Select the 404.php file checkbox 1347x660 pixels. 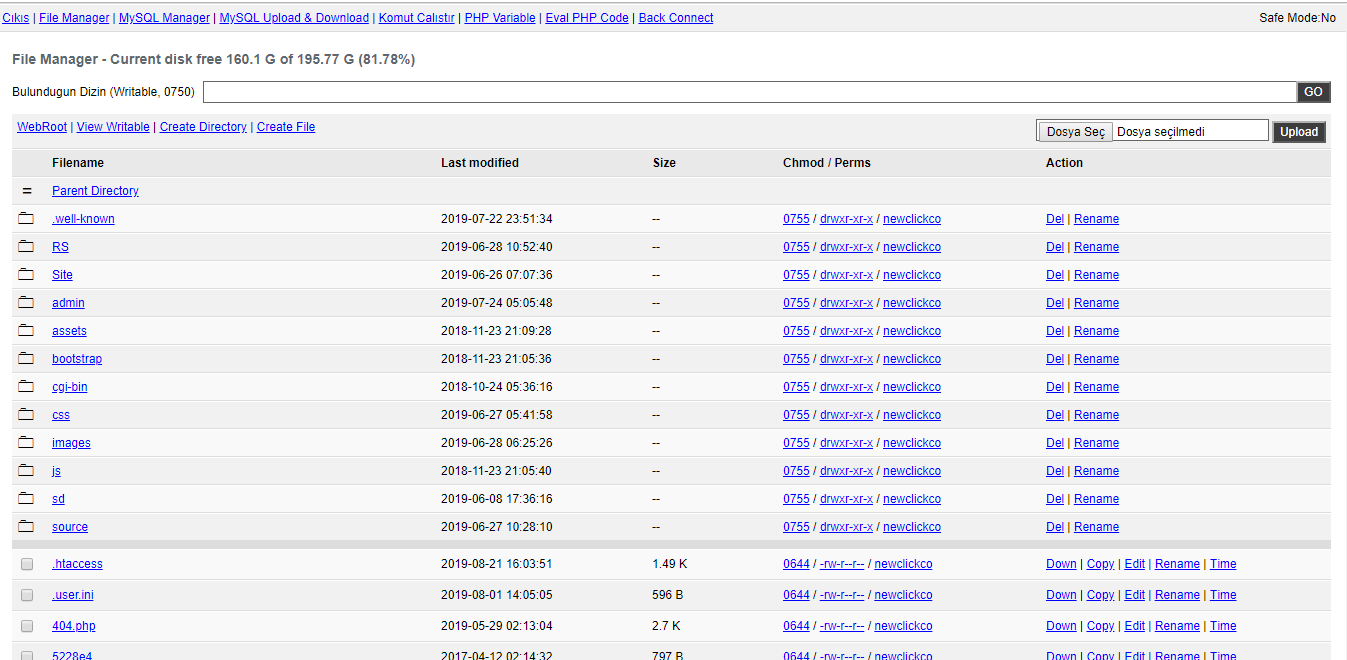click(x=27, y=626)
